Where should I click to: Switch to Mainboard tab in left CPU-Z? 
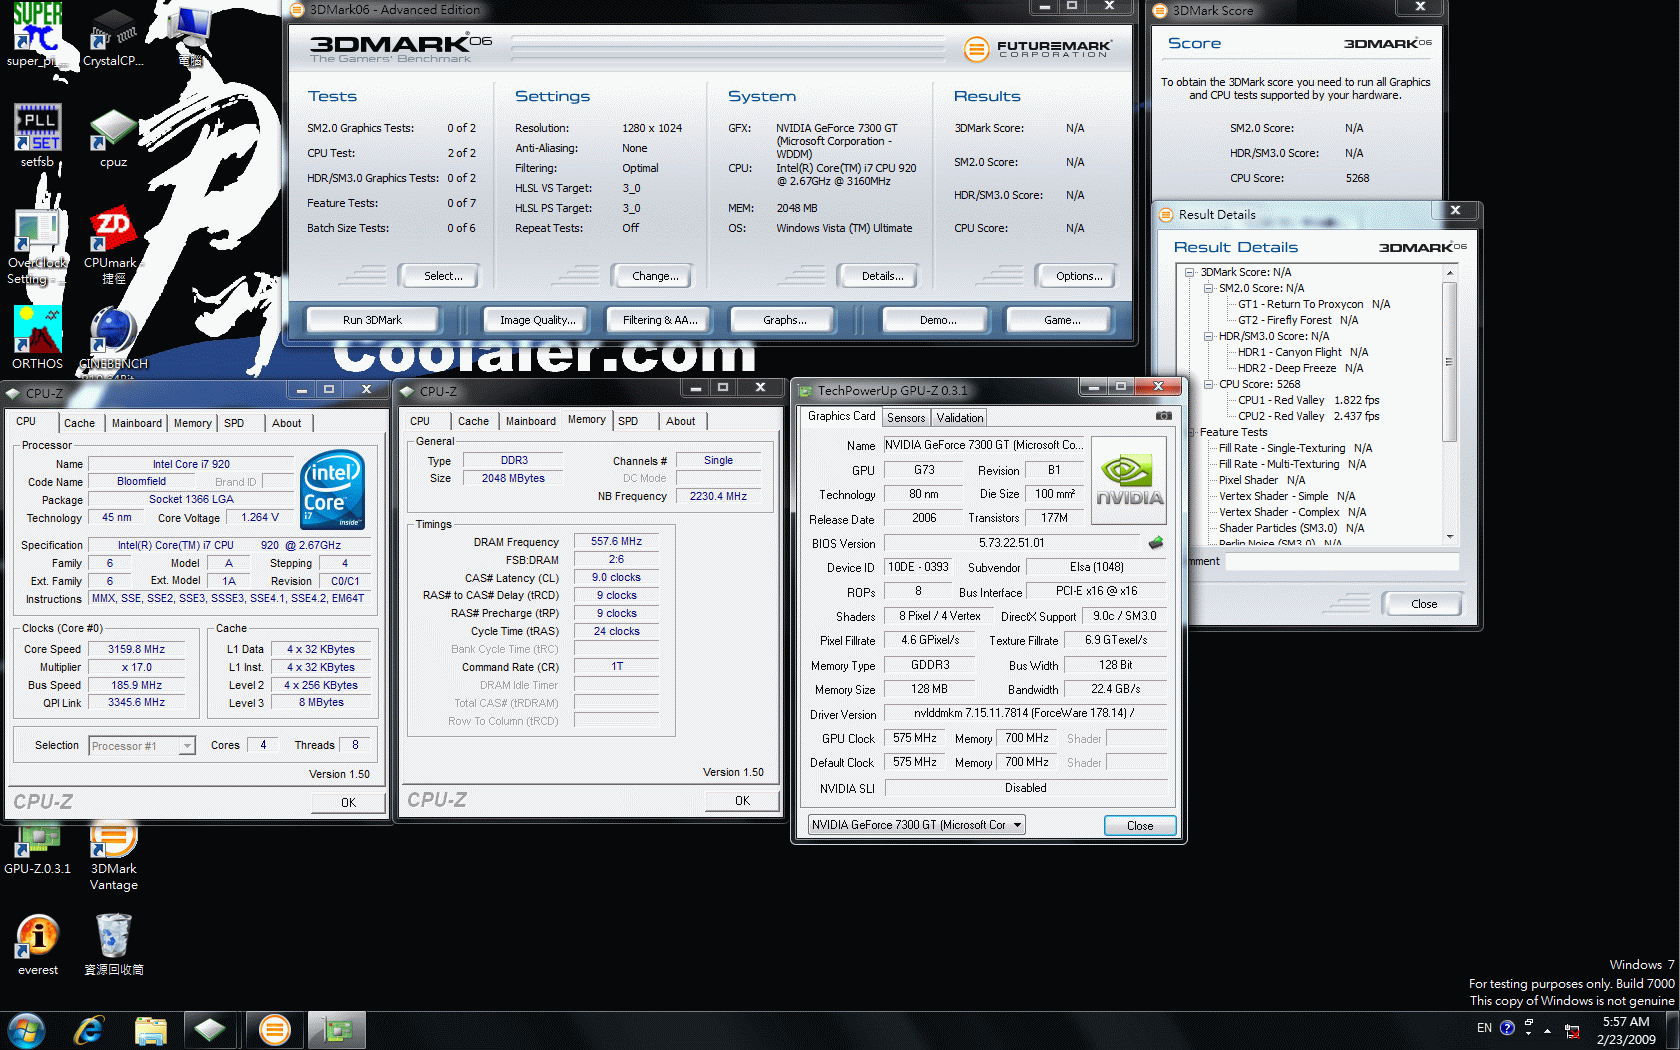click(x=136, y=423)
